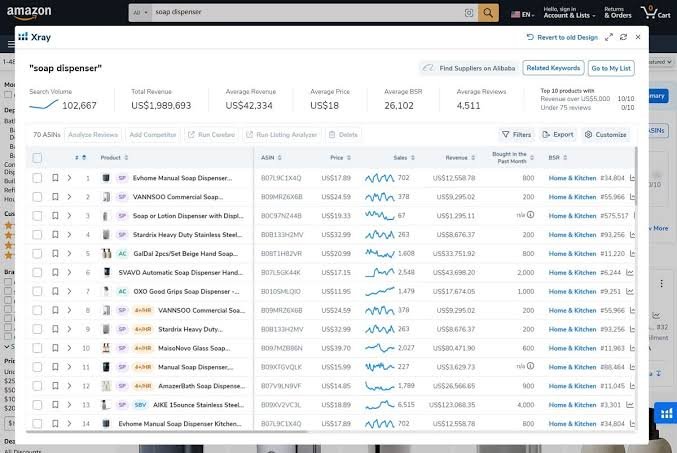This screenshot has width=677, height=453.
Task: Open the All departments search dropdown
Action: coord(140,13)
